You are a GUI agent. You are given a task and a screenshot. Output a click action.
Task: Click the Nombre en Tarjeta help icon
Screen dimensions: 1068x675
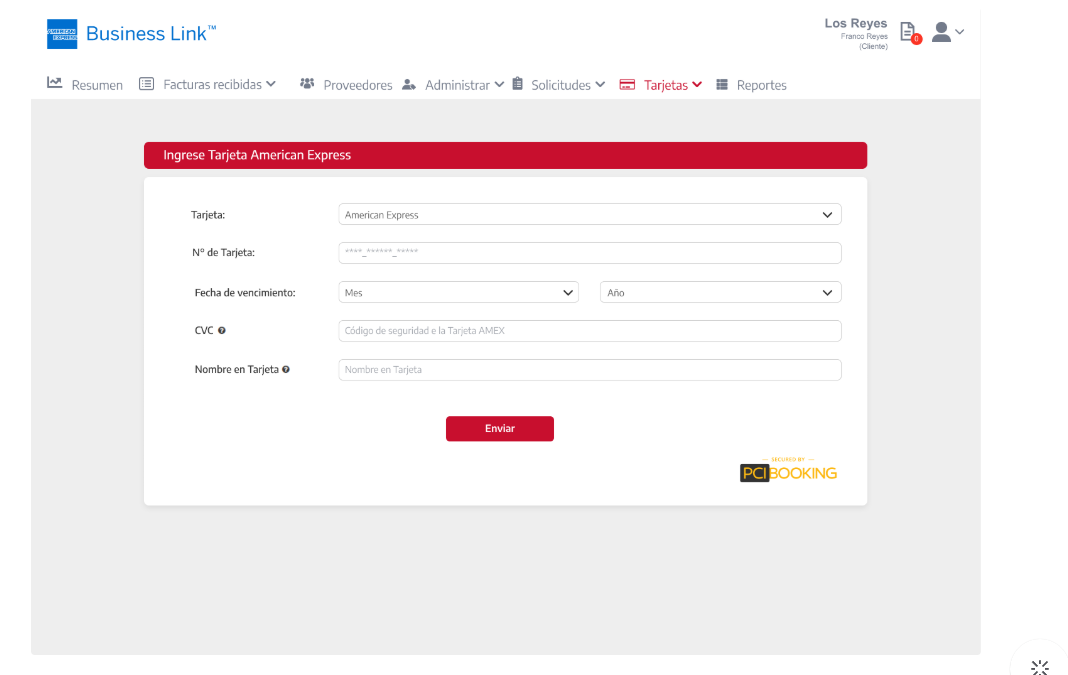coord(286,370)
